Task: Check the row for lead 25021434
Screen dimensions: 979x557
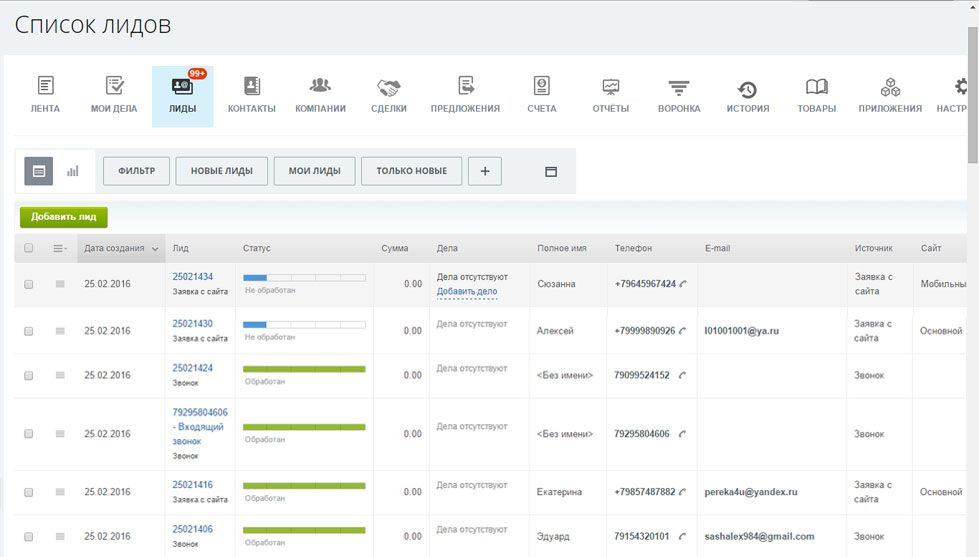Action: coord(29,284)
